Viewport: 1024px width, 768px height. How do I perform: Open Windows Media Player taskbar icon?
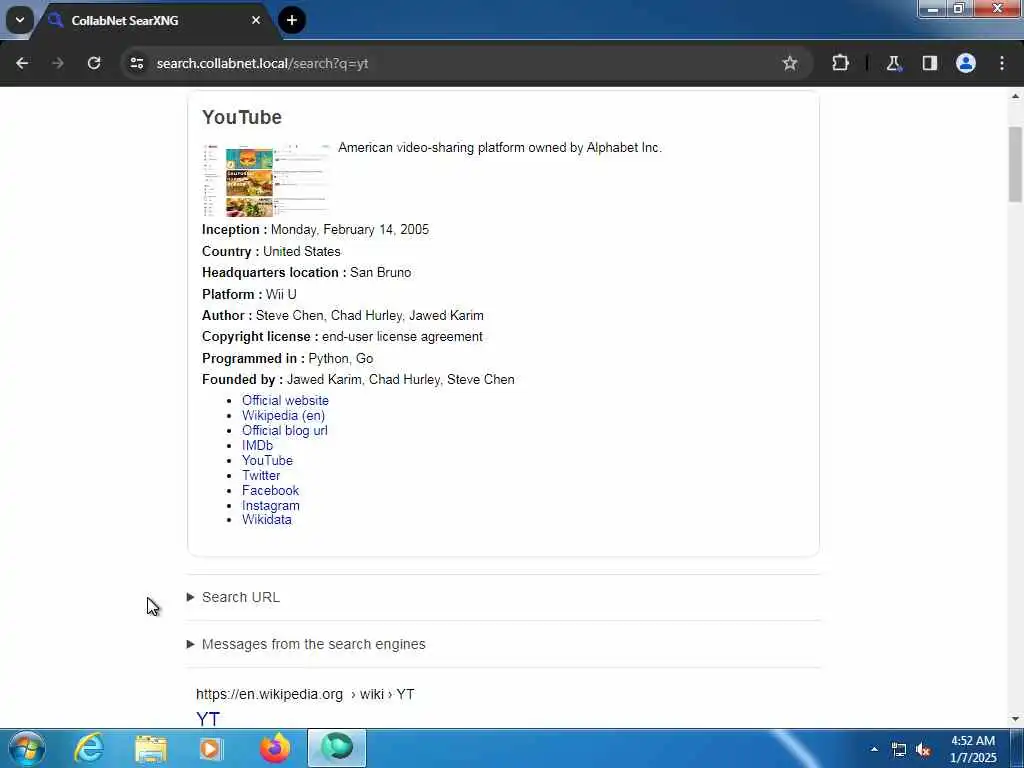point(210,748)
